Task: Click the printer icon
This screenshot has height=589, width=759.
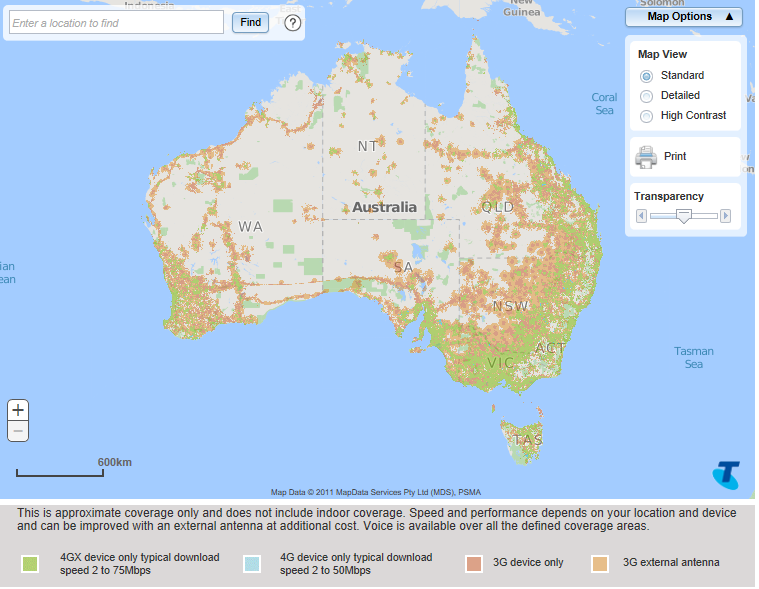Action: [x=646, y=157]
